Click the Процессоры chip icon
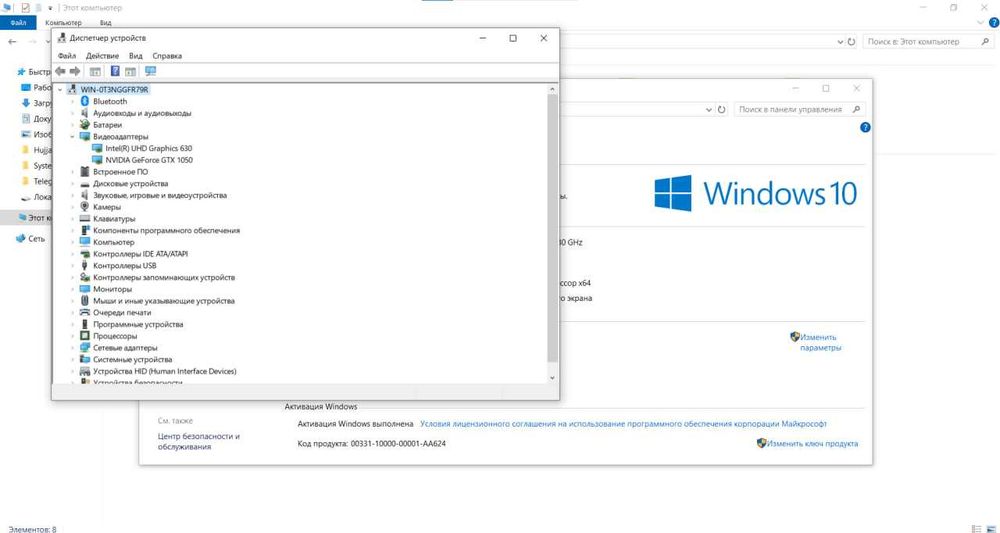Screen dimensions: 1000x533 (x=85, y=336)
